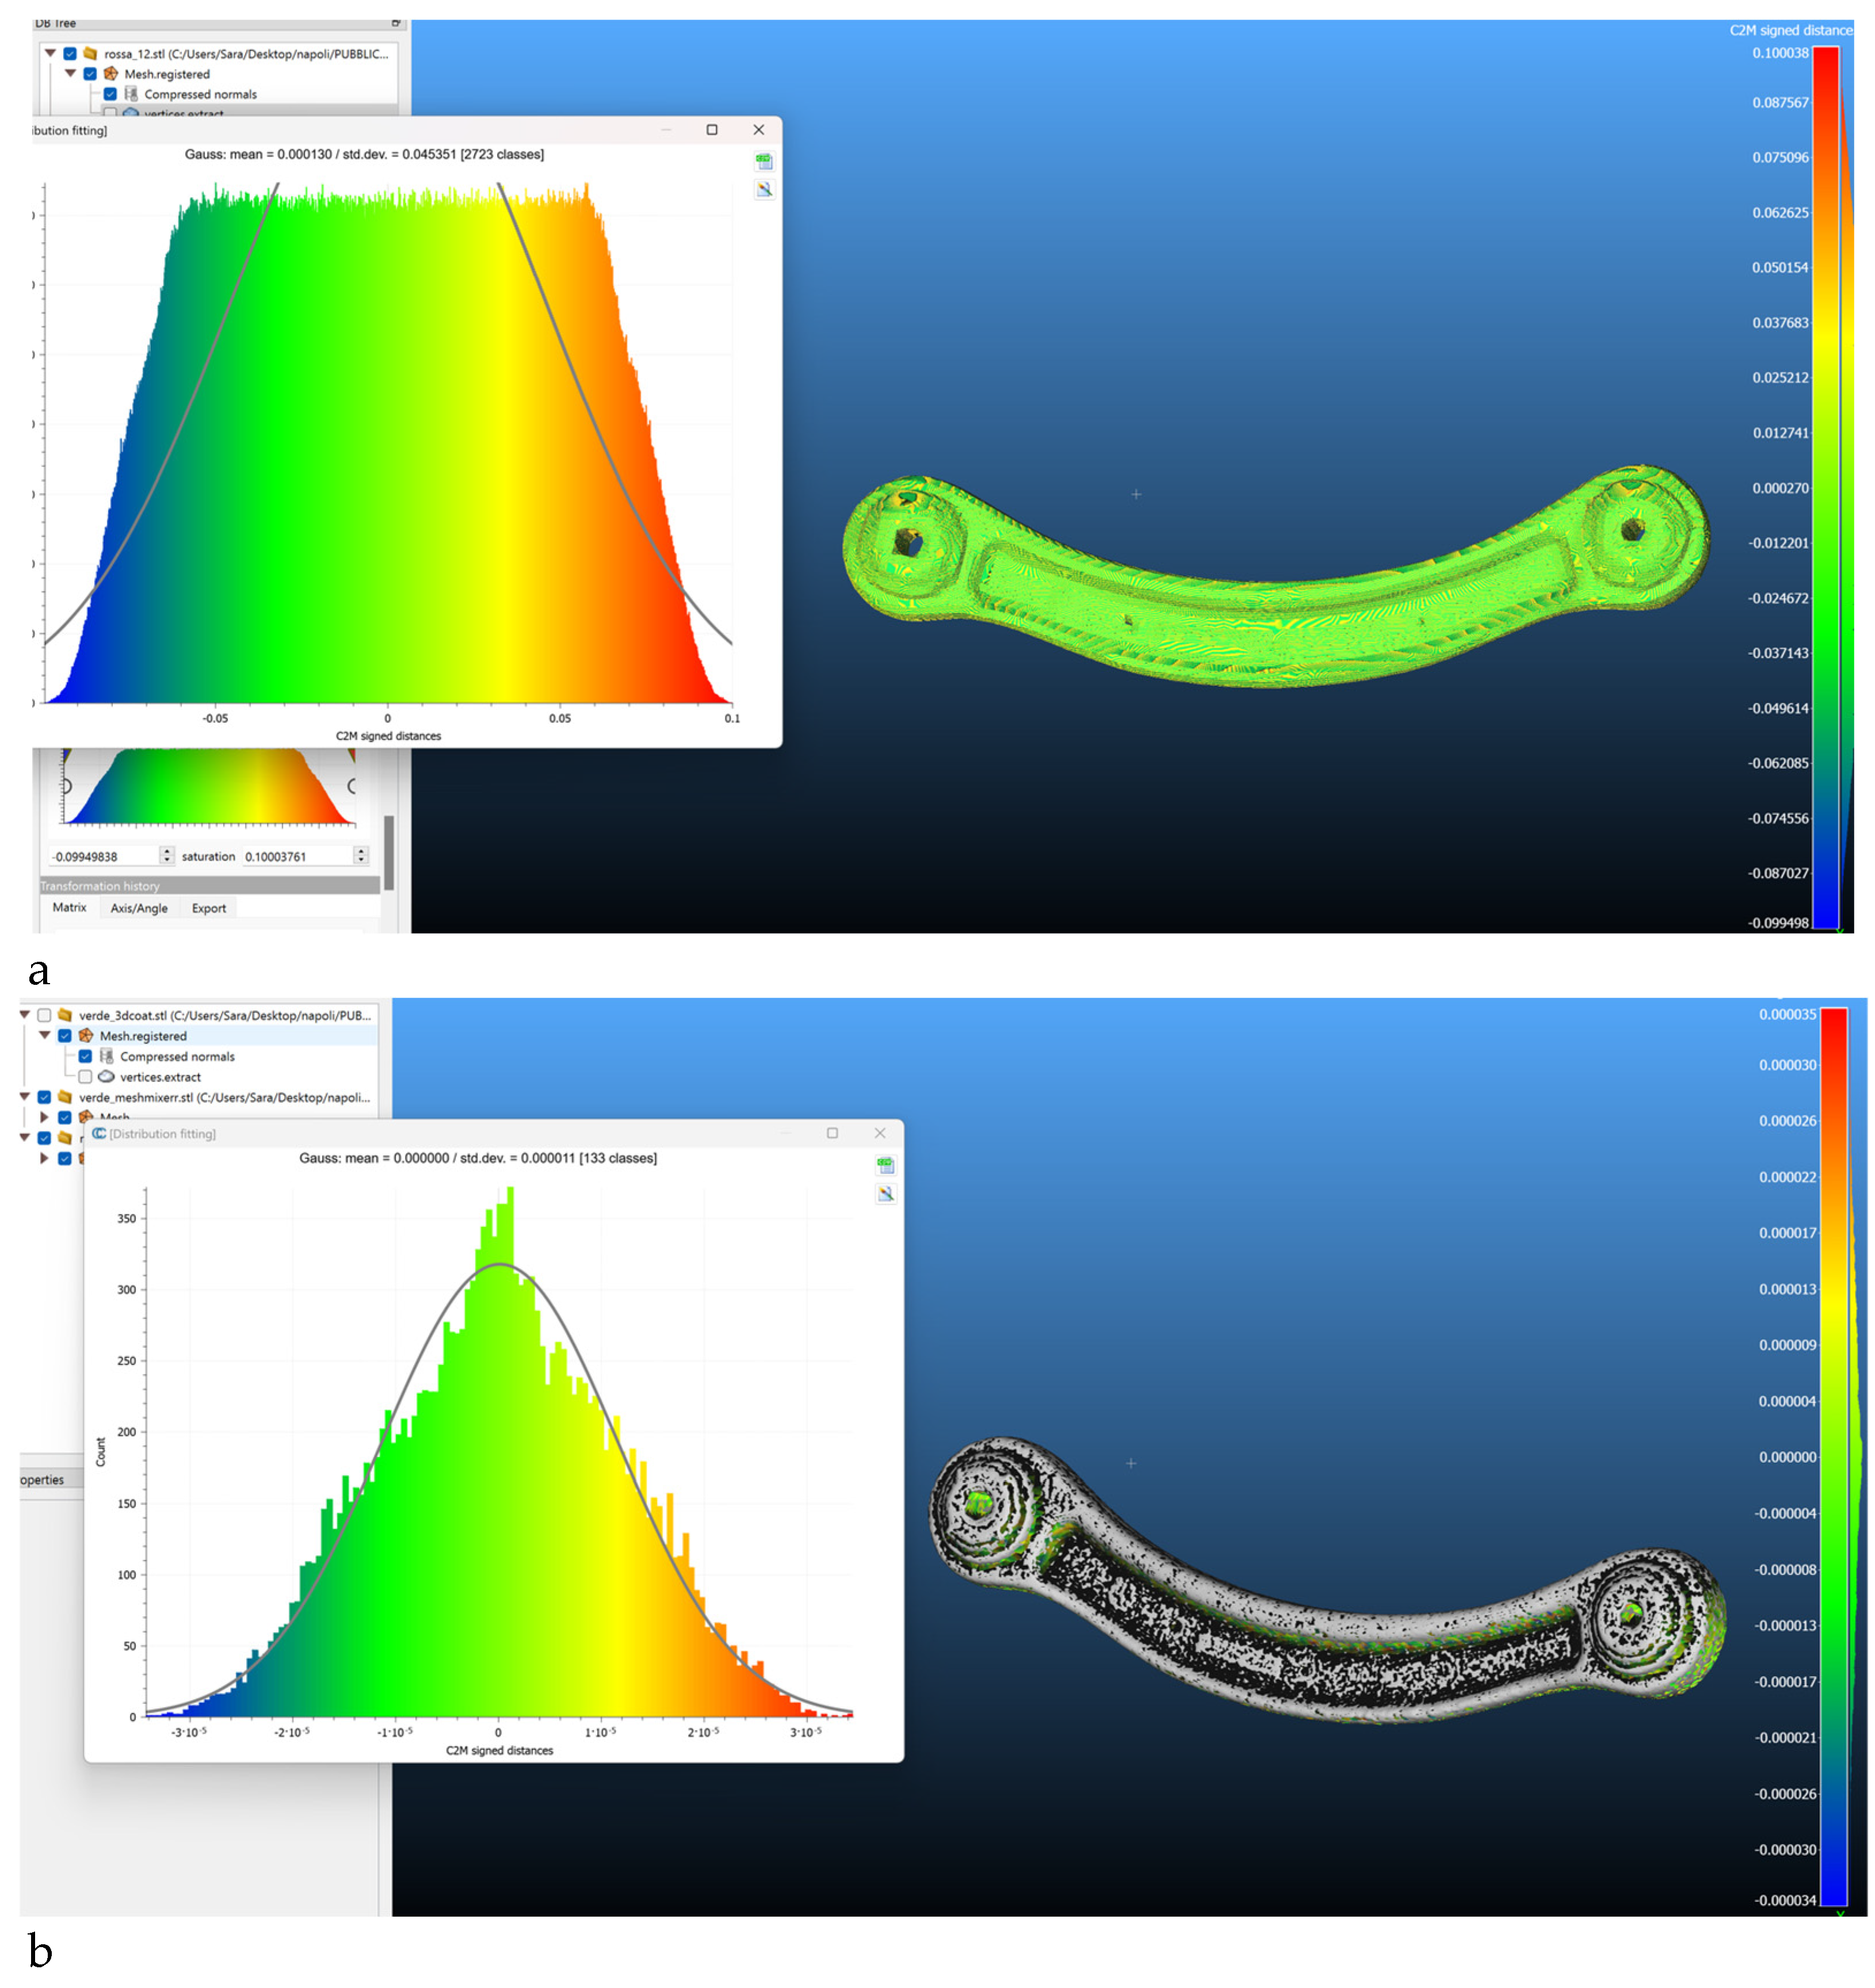Click cloud icon beside bottom vertices.extract
This screenshot has width=1875, height=1988.
tap(106, 1077)
